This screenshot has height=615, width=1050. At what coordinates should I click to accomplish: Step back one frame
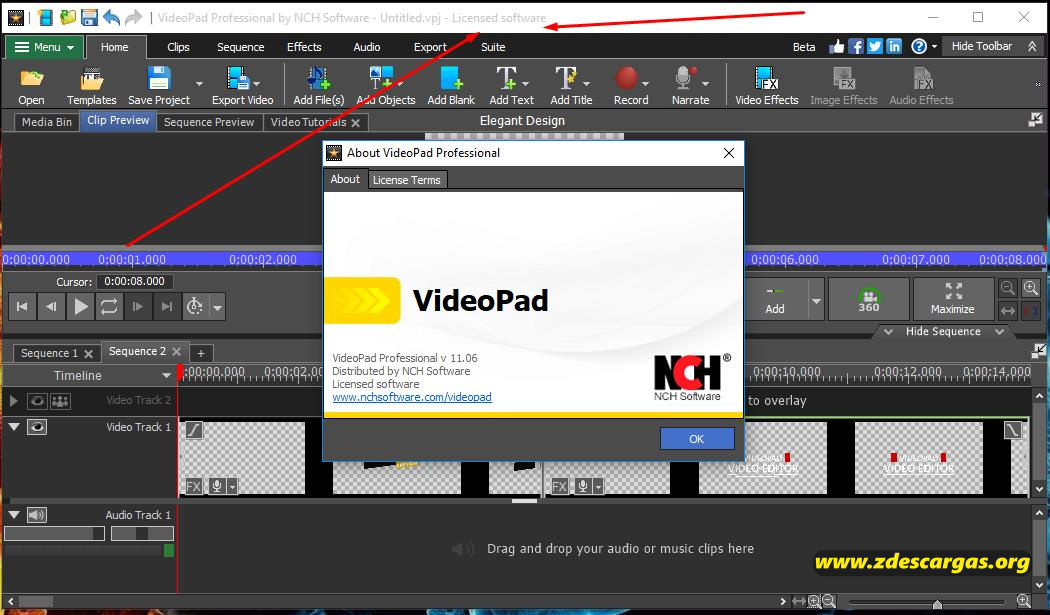(x=52, y=307)
